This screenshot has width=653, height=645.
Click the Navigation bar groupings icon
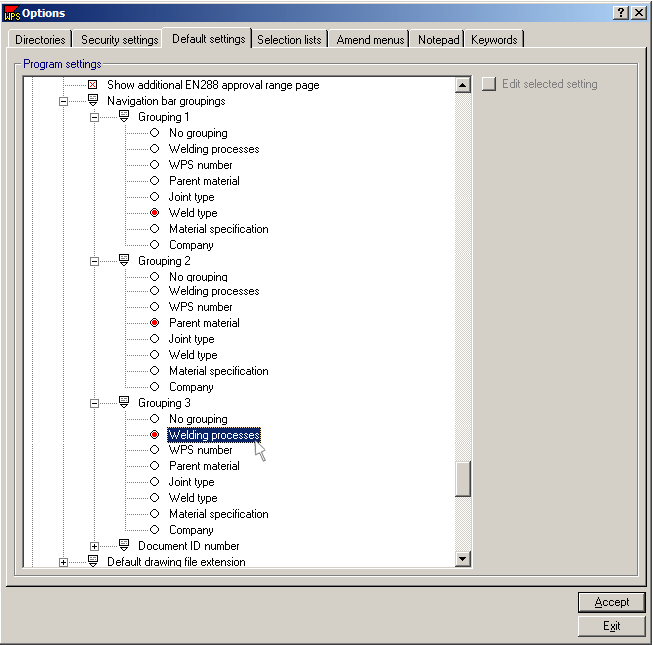point(93,101)
